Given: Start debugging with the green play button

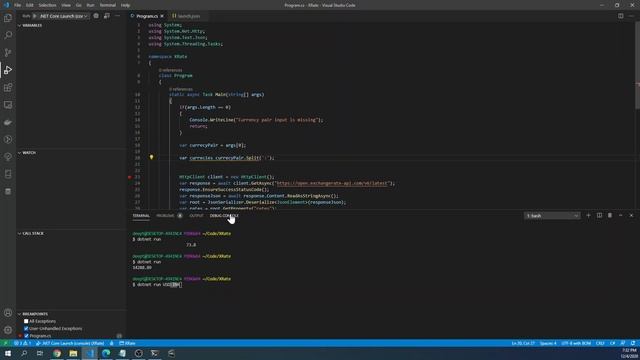Looking at the screenshot, I should click(x=35, y=16).
